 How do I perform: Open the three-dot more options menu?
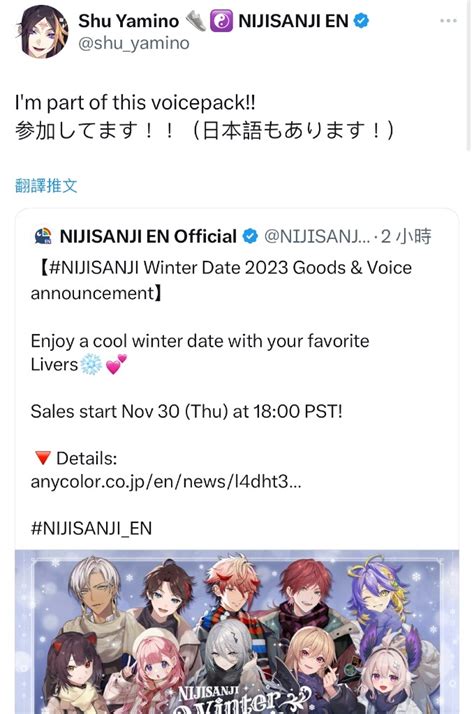448,21
